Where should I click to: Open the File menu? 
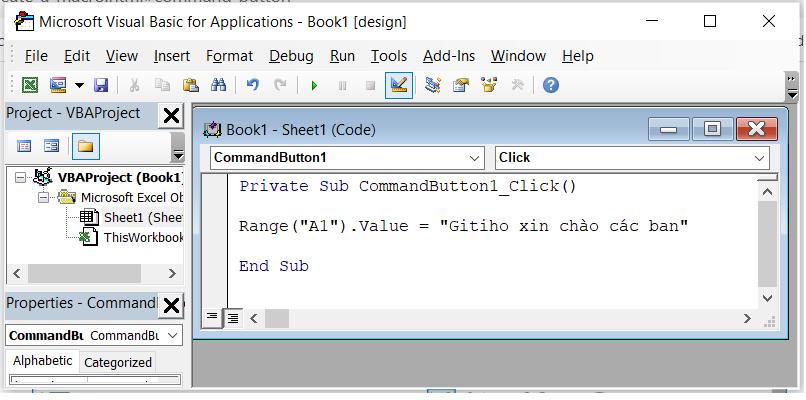35,56
